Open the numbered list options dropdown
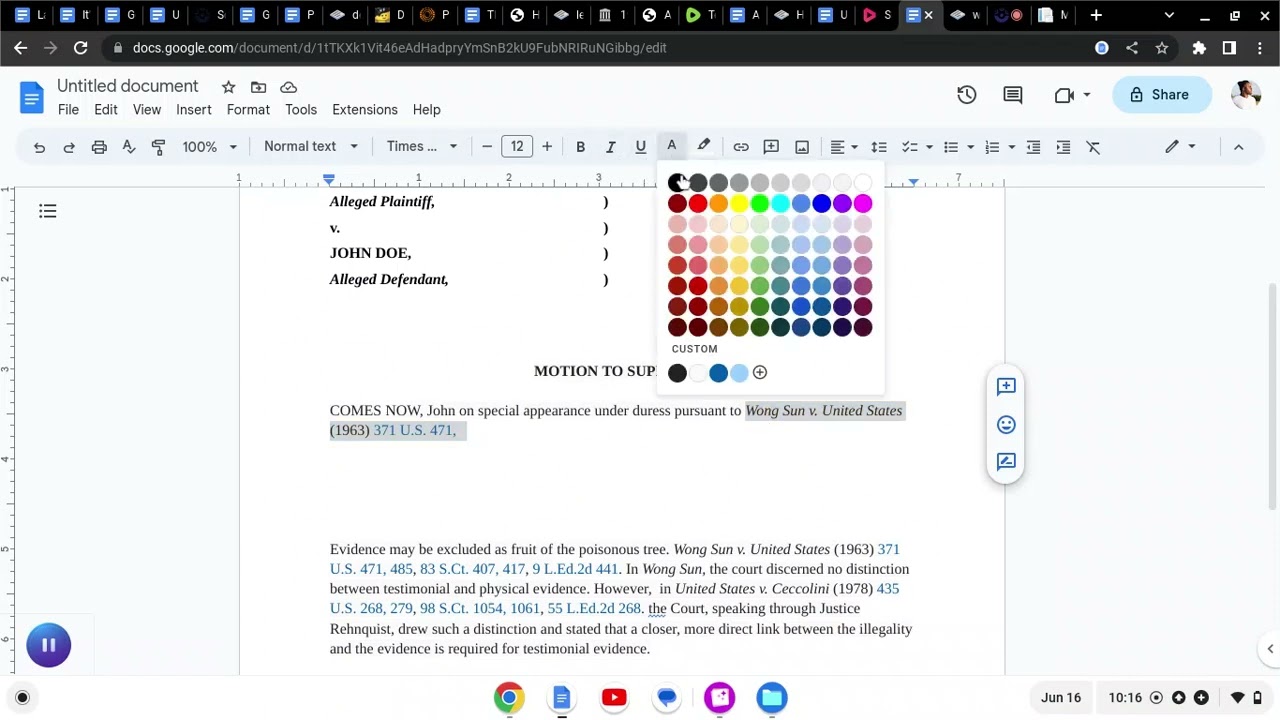This screenshot has width=1280, height=720. coord(999,147)
